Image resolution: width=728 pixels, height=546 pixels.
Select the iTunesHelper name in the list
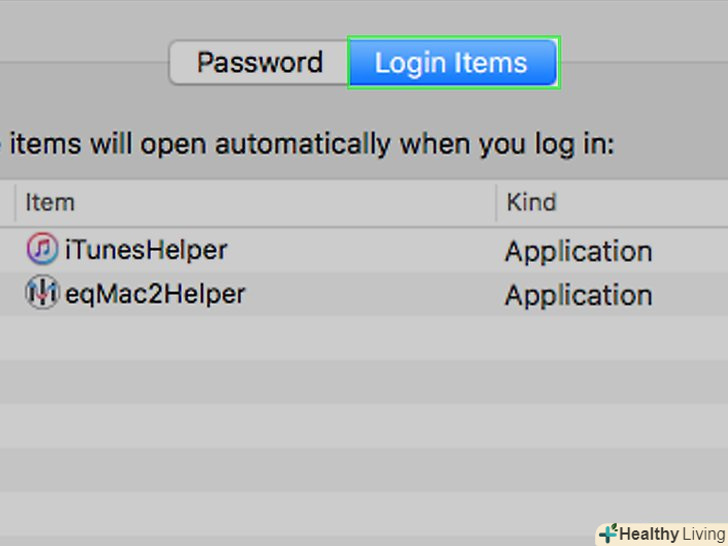146,250
